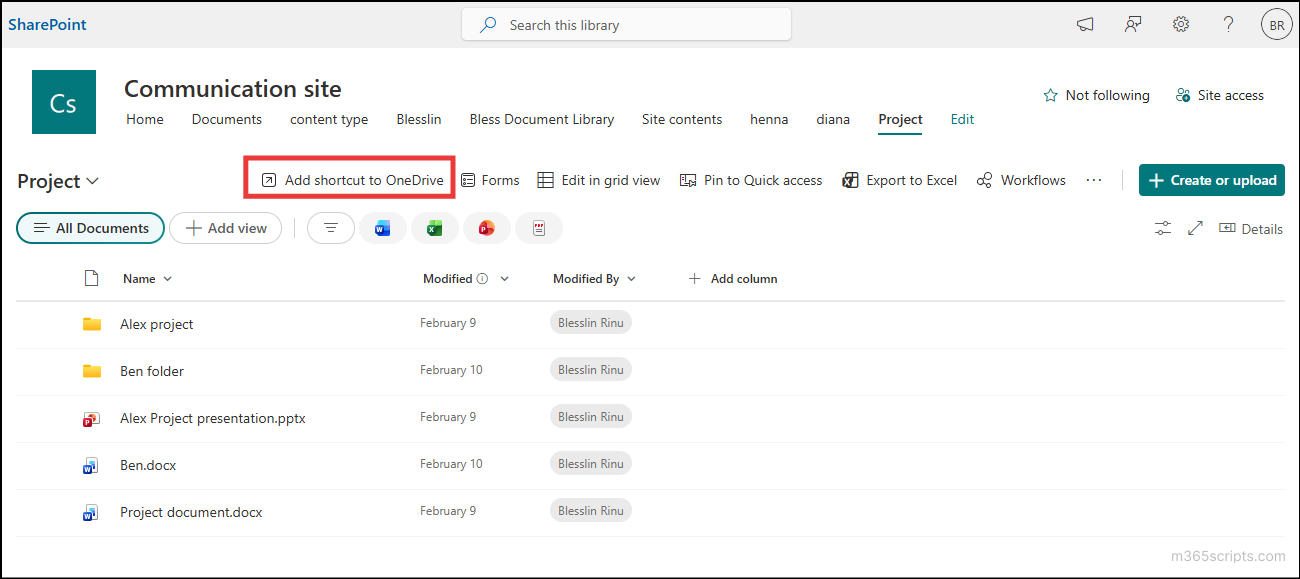Open the filters pane icon
The image size is (1300, 579).
click(x=330, y=228)
